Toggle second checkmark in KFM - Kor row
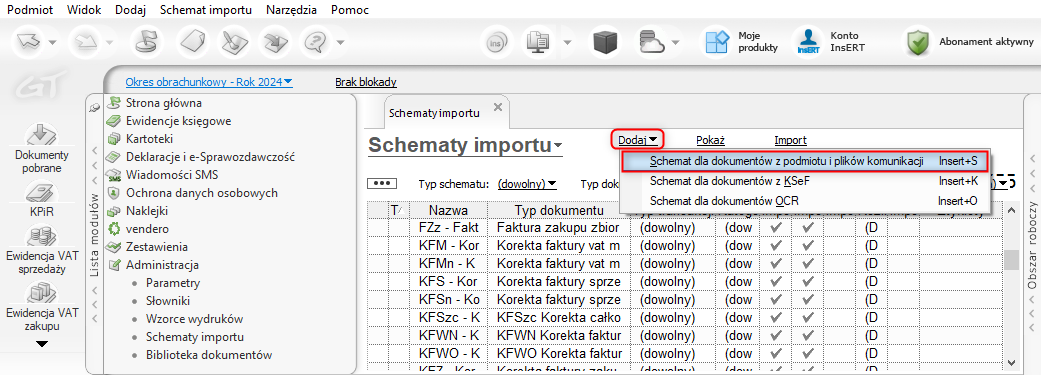Screen dimensions: 1041x375 [807, 246]
